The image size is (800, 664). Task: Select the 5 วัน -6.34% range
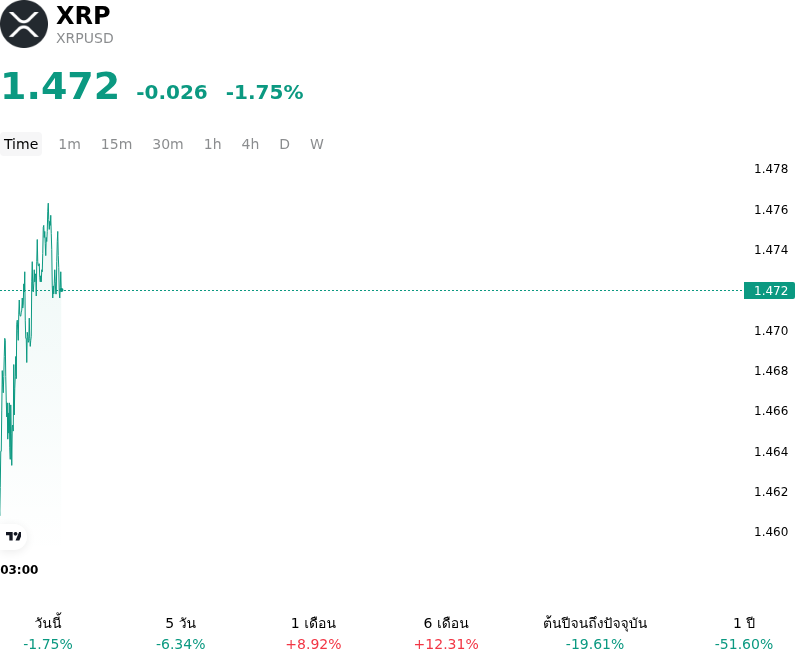181,633
